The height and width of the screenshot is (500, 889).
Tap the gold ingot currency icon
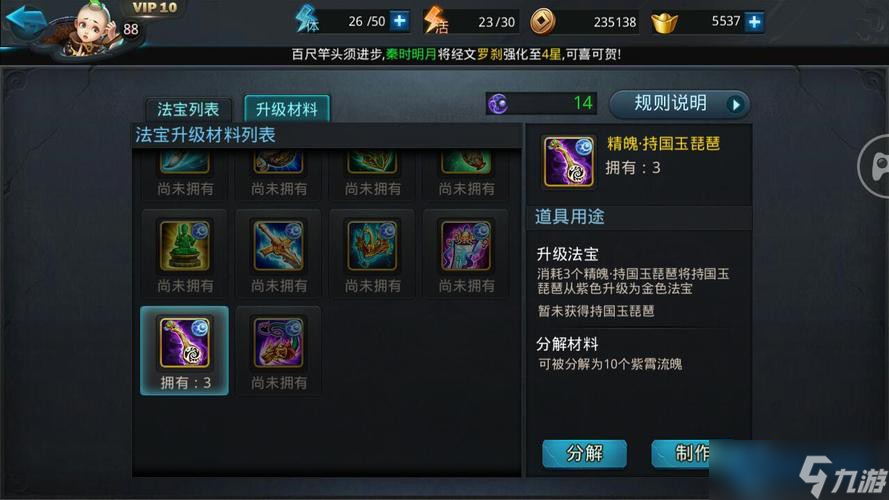[664, 23]
